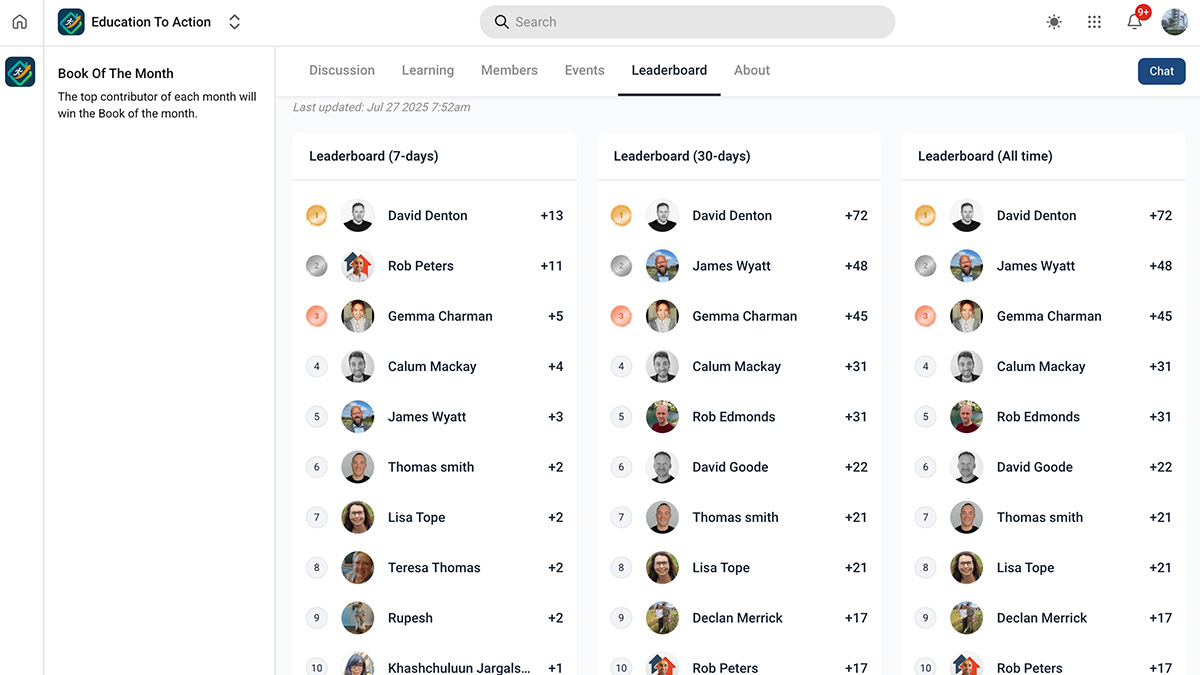Open James Wyatt's avatar in 30-days leaderboard

pyautogui.click(x=662, y=265)
